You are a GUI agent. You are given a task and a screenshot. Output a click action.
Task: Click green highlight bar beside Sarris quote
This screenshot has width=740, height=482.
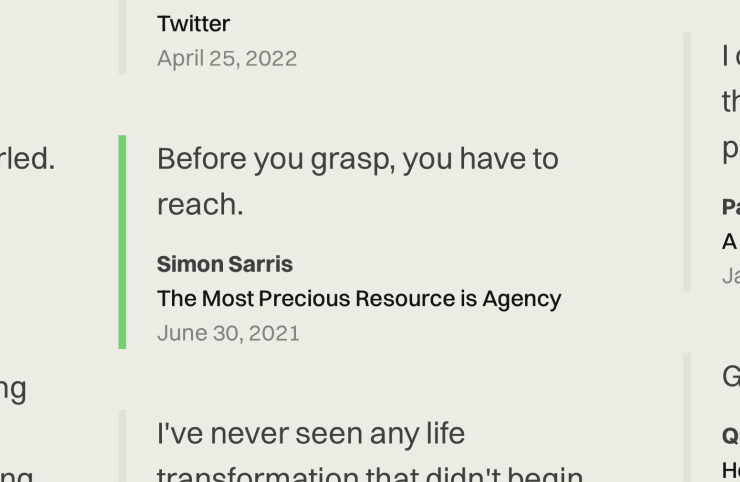click(x=122, y=242)
